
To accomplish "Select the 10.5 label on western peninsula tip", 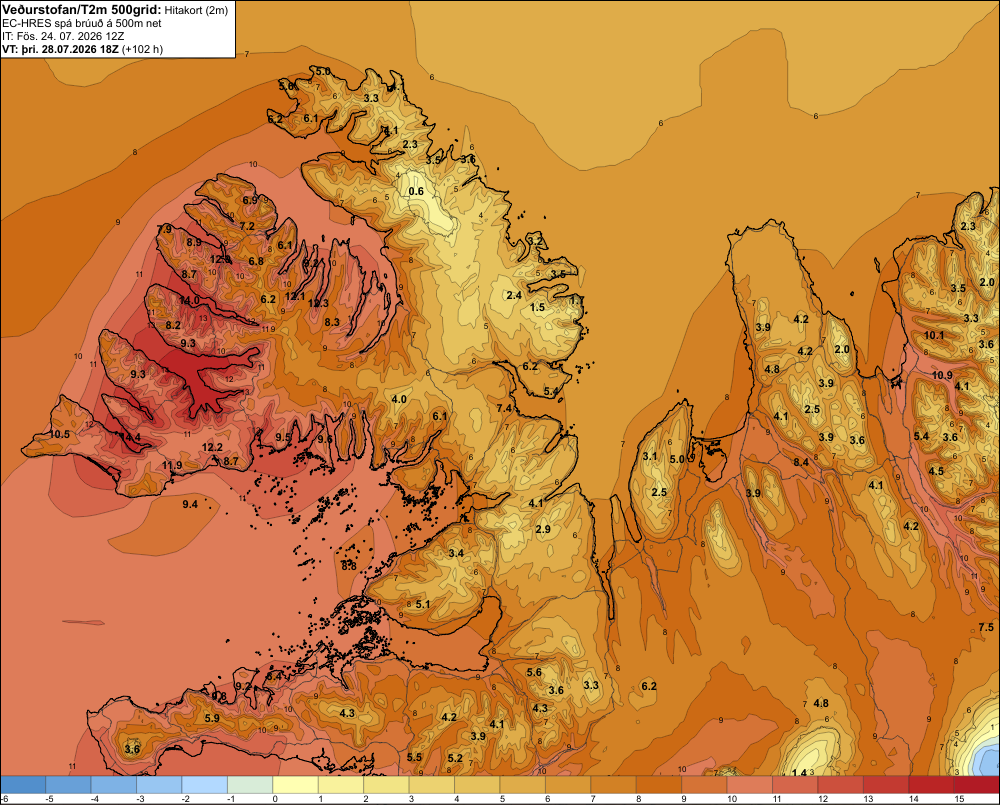I will 59,434.
